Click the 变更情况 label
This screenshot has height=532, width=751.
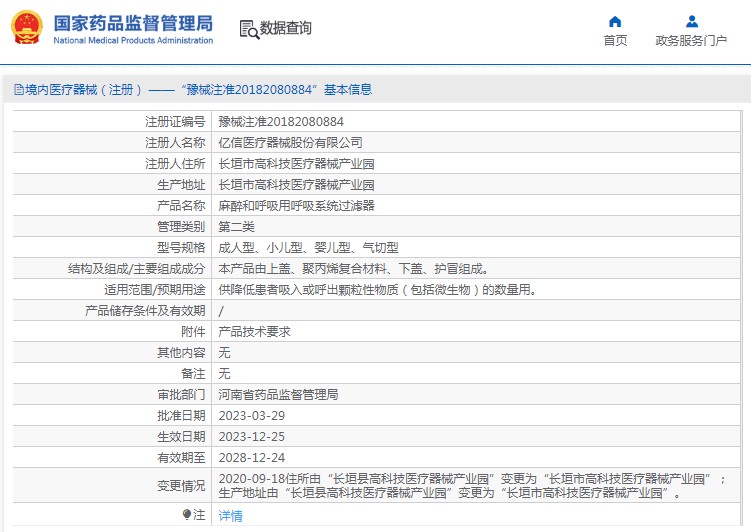click(181, 486)
